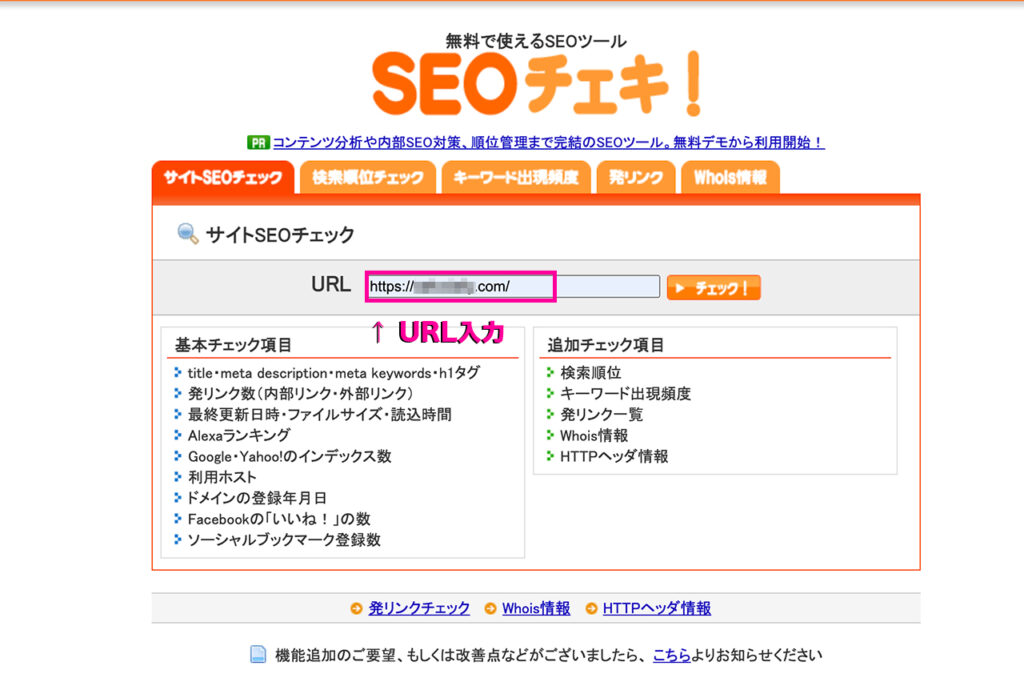
Task: Click the Facebookの「いいね！」の数 item
Action: 279,519
